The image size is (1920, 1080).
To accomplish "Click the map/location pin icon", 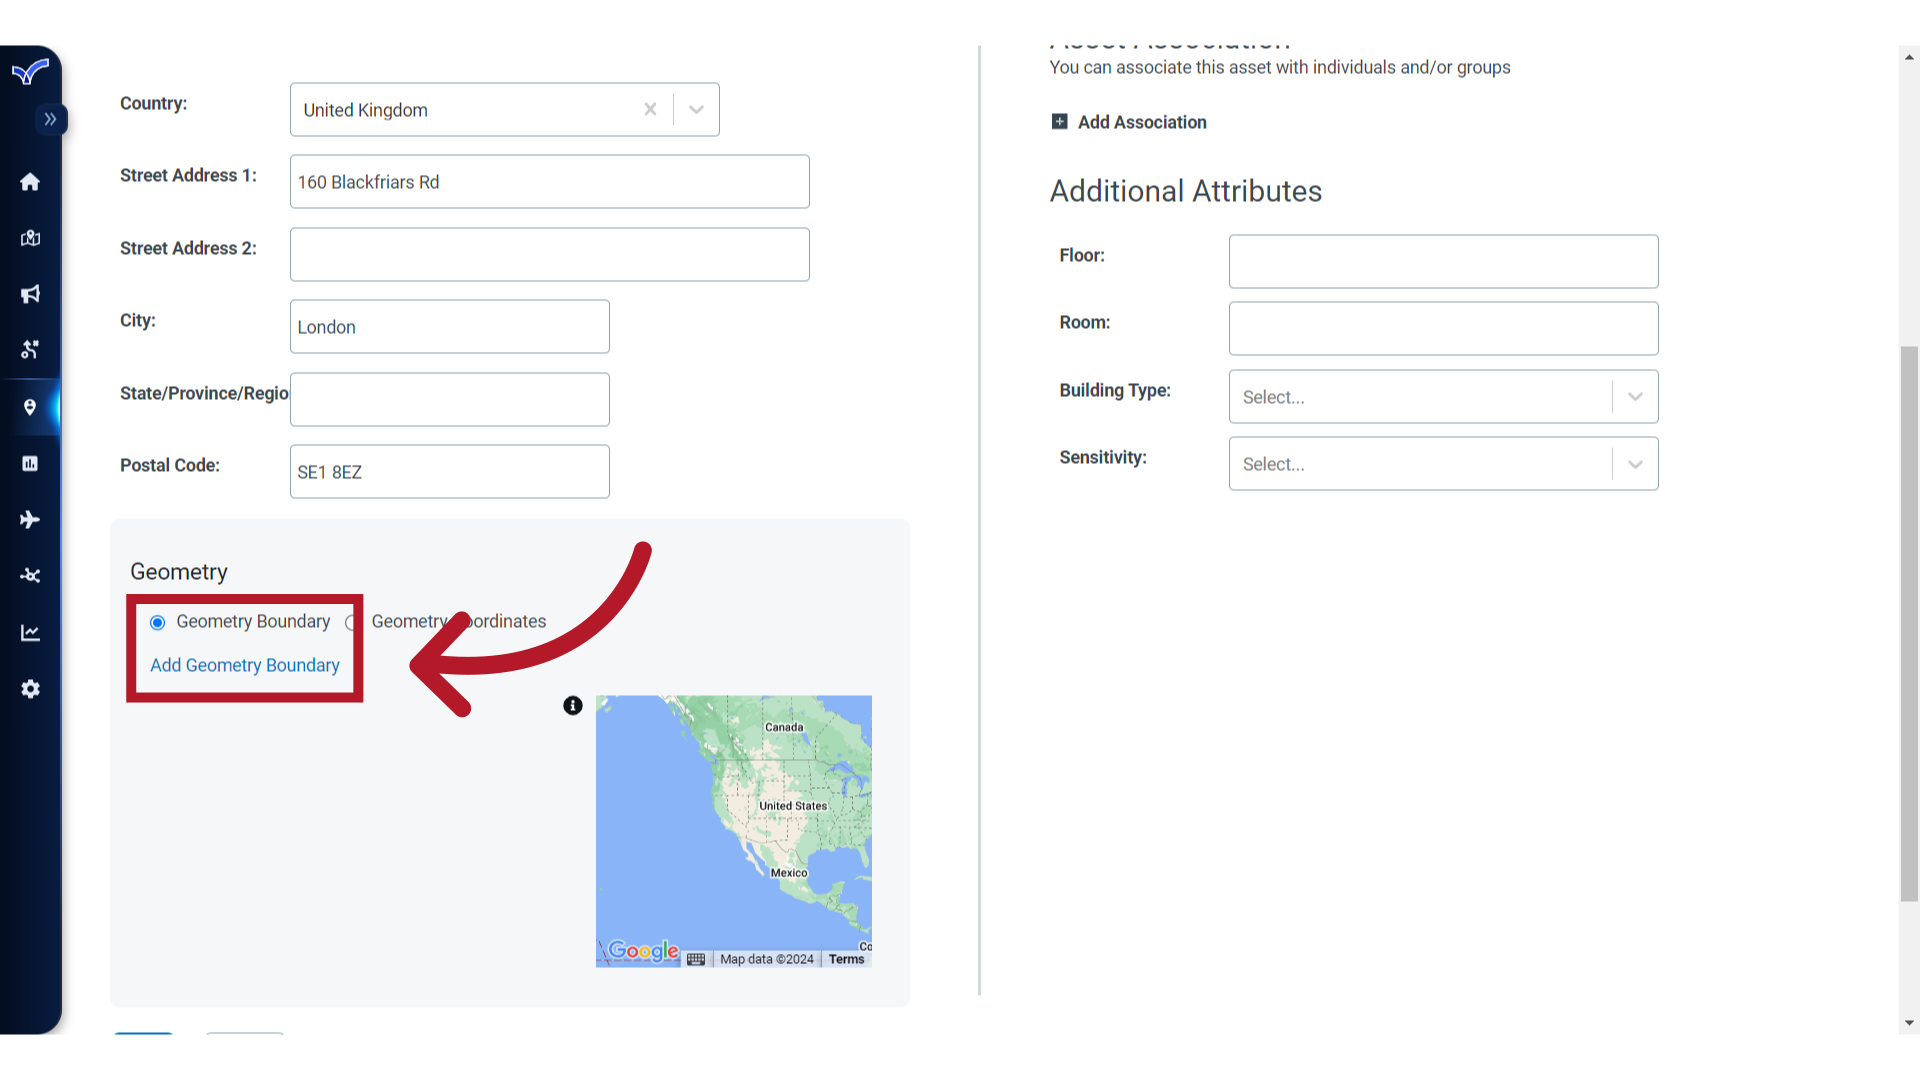I will click(x=30, y=407).
